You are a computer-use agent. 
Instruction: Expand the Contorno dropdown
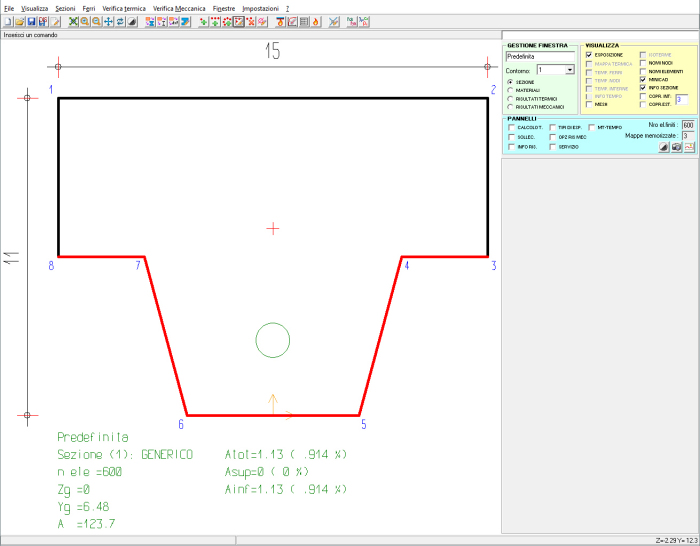click(569, 71)
